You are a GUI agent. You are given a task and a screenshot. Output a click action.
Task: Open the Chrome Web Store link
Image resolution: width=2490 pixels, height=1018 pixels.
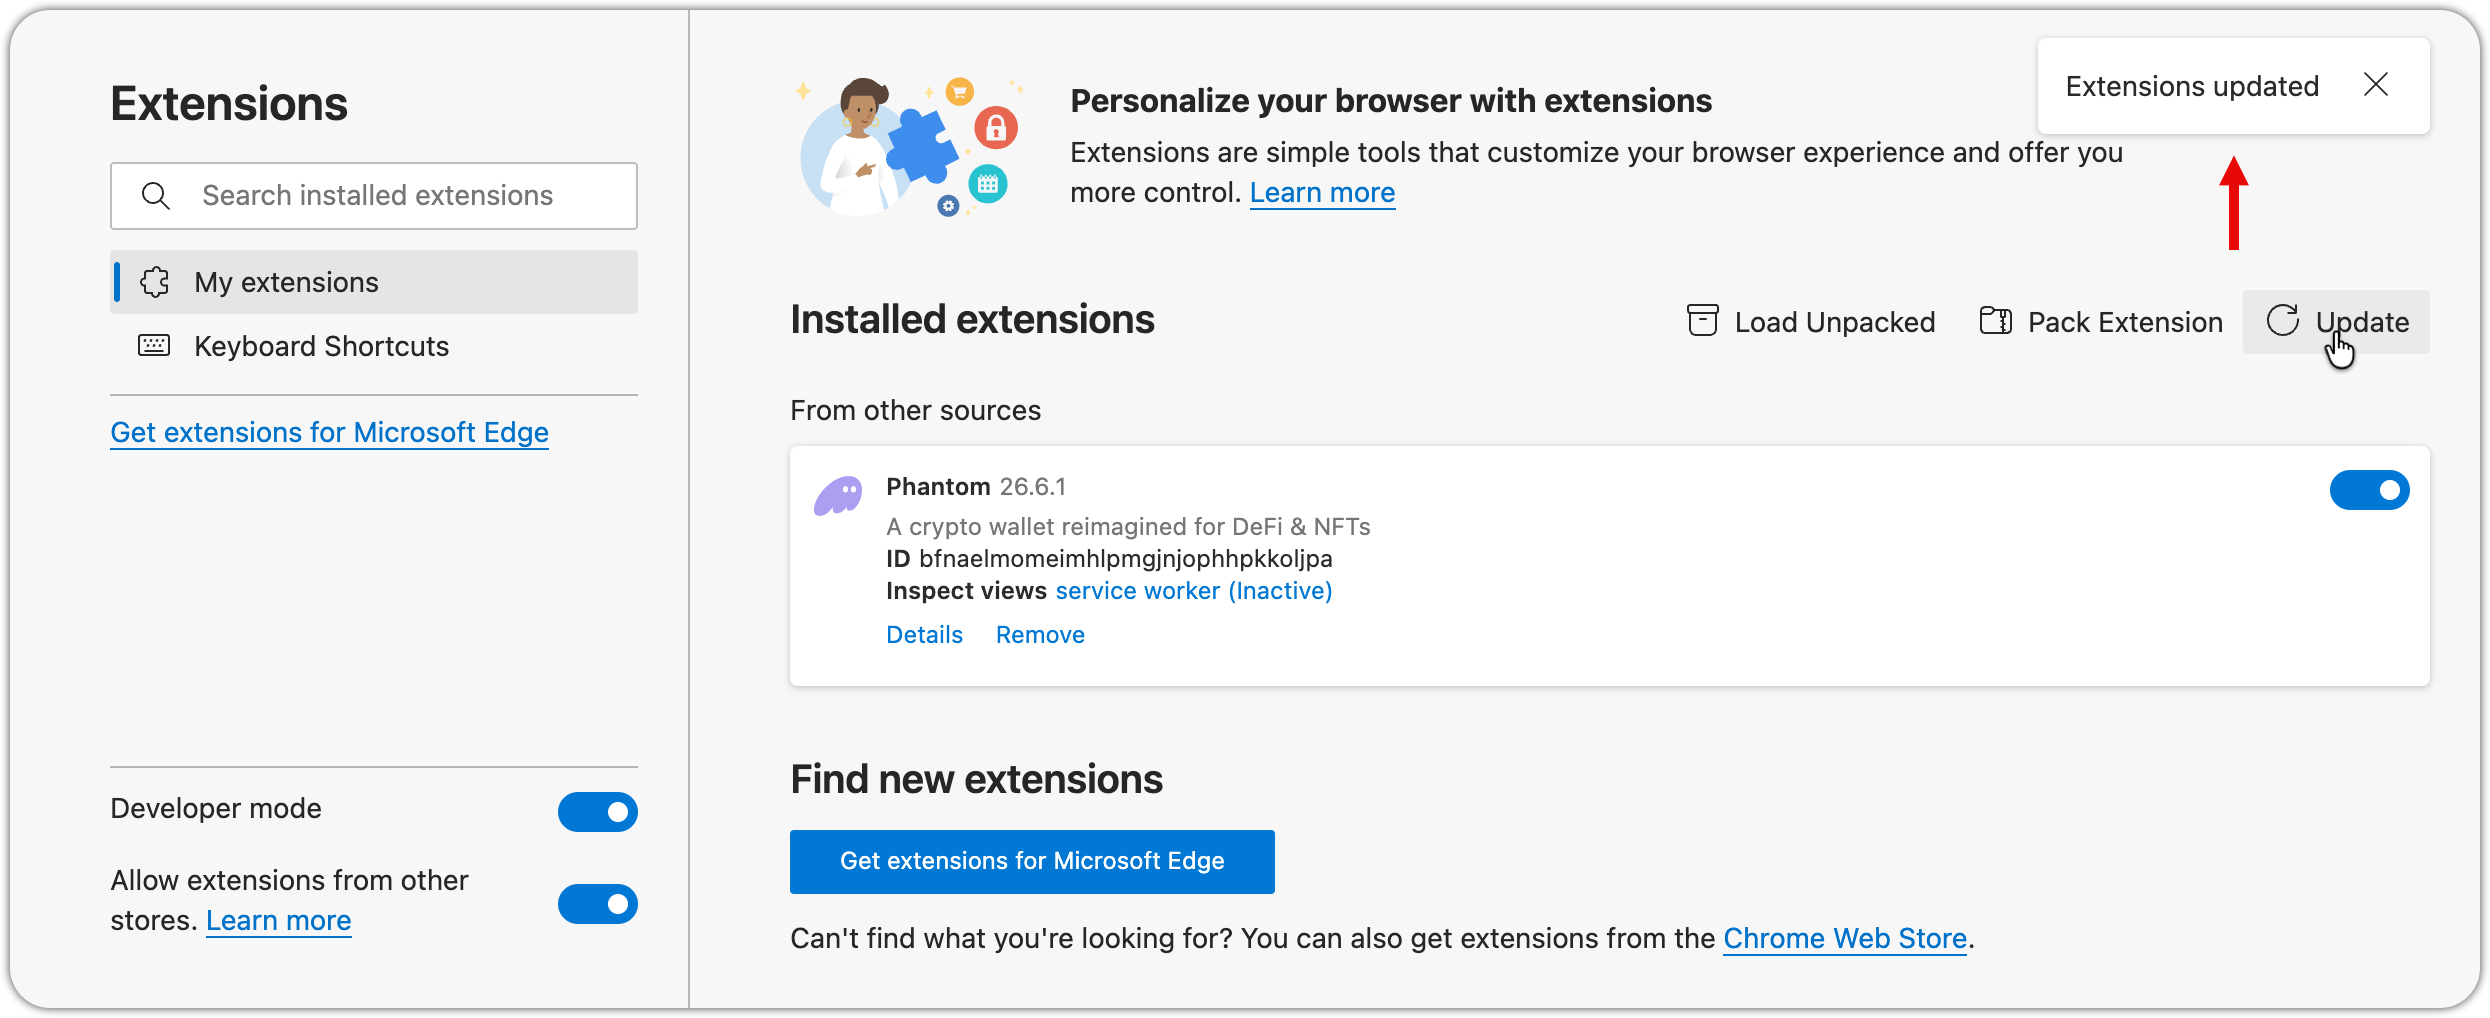pos(1845,939)
